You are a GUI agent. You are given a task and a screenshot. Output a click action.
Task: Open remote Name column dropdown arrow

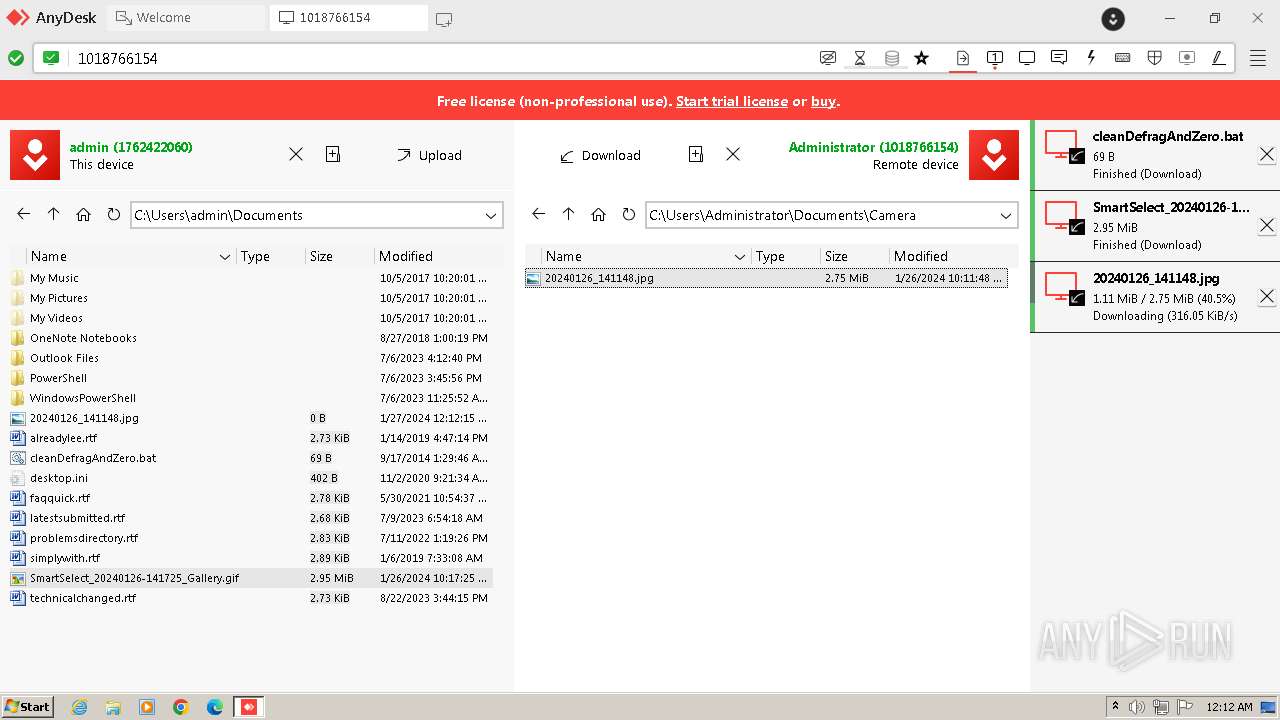740,257
